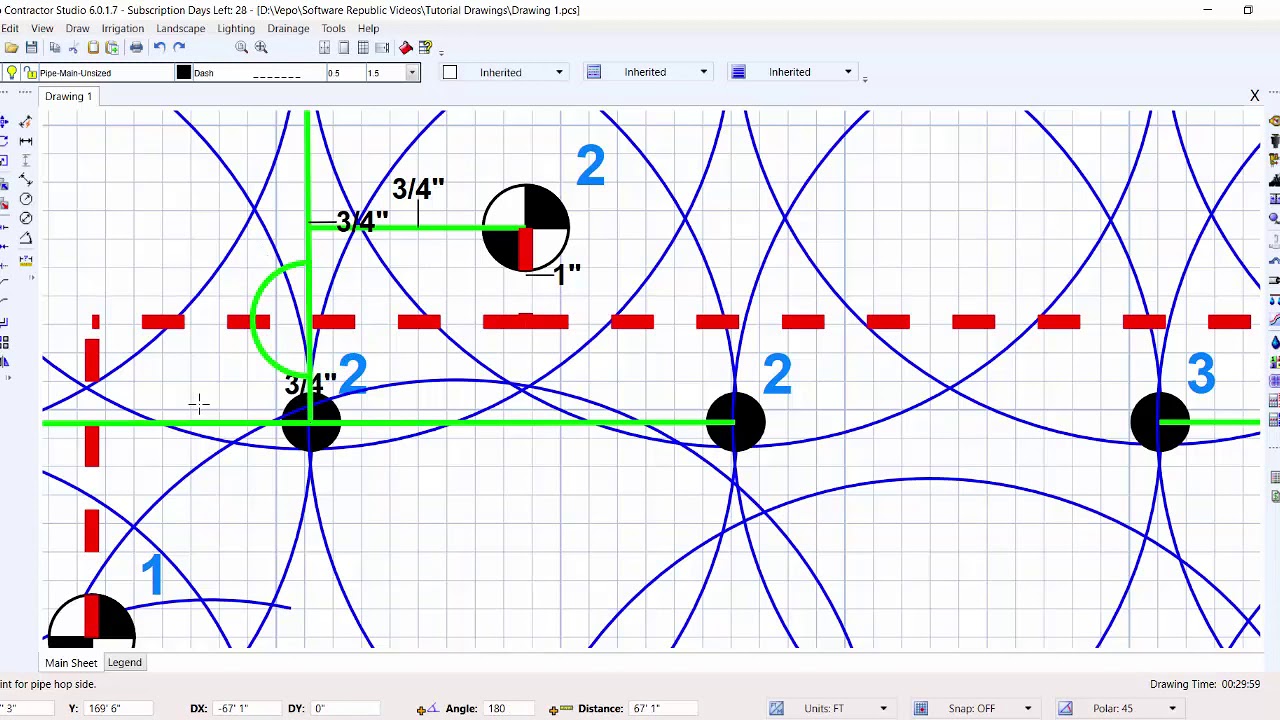Toggle the layer lock icon
Viewport: 1280px width, 720px height.
pos(31,72)
